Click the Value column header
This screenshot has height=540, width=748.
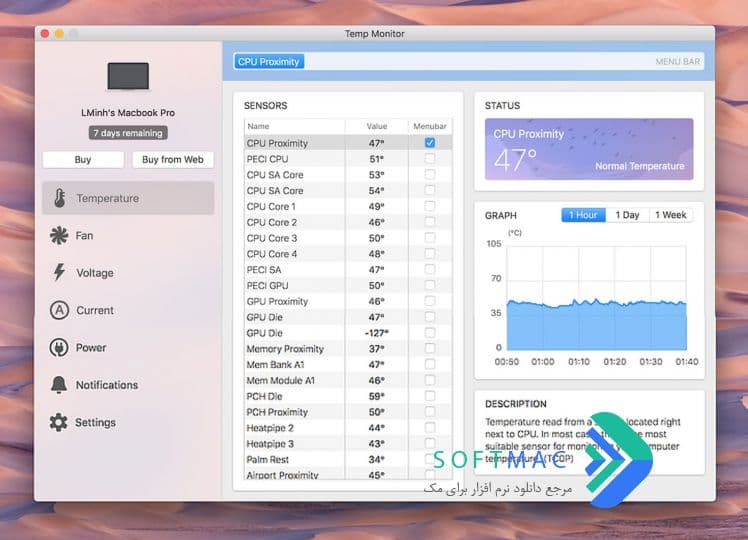pos(376,126)
